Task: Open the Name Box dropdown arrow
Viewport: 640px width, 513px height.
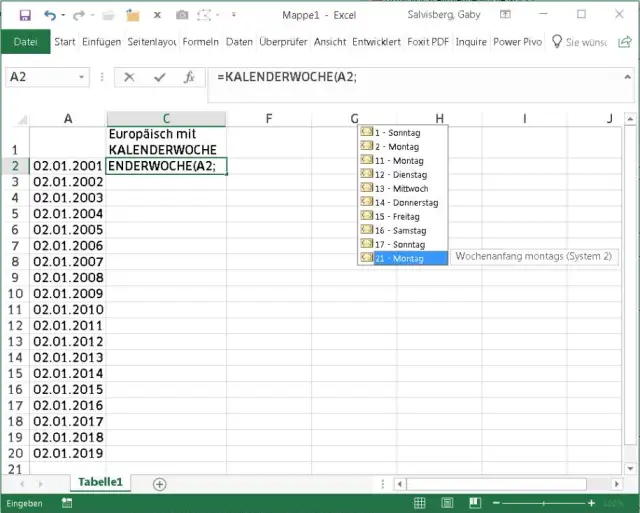Action: click(x=97, y=77)
